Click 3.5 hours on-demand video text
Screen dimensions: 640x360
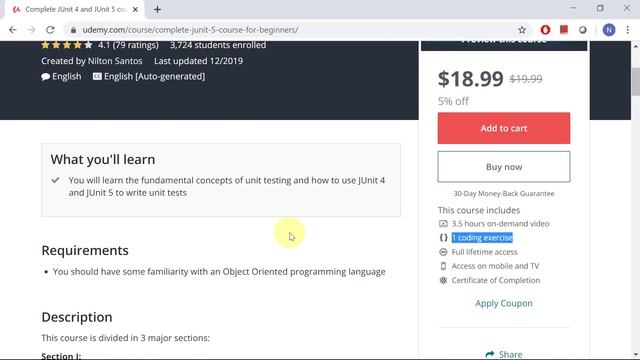(x=500, y=224)
